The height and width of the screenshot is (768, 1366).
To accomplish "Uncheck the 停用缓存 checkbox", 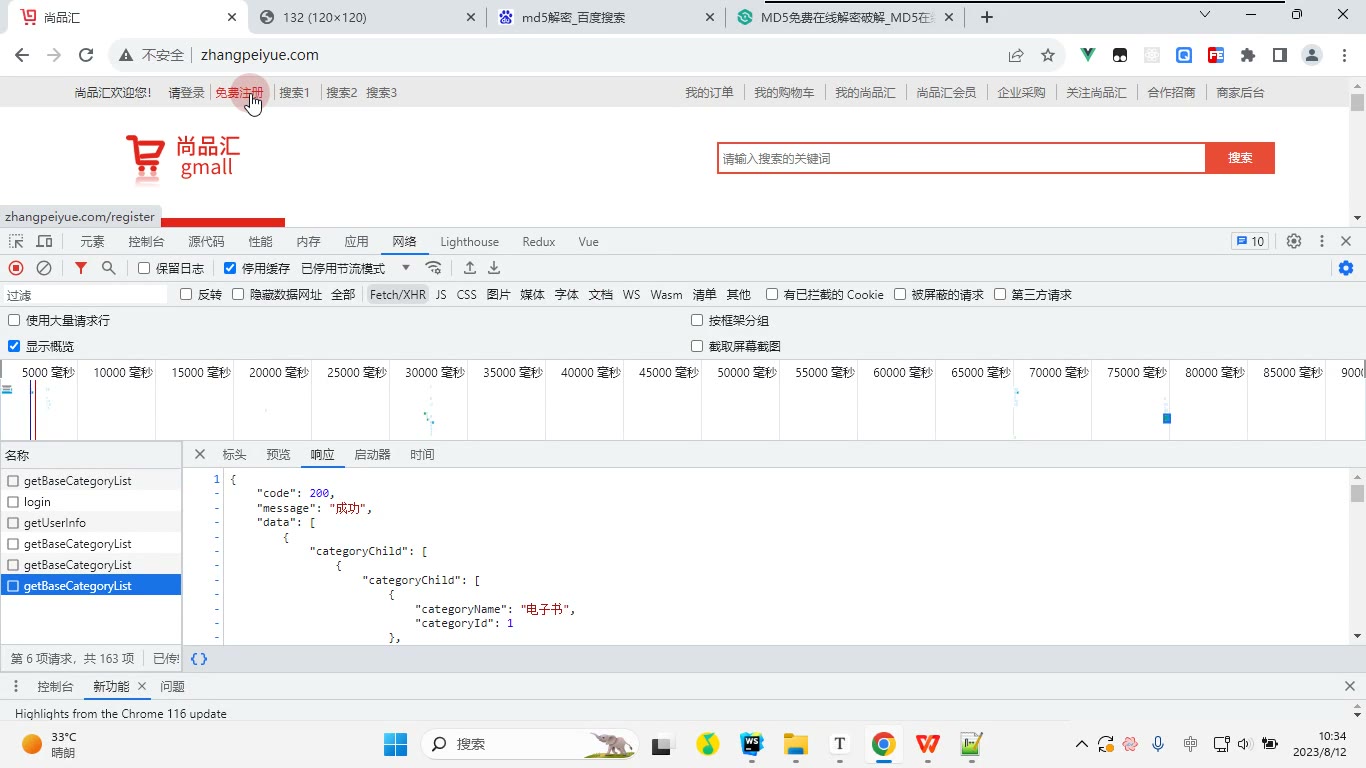I will [x=230, y=268].
